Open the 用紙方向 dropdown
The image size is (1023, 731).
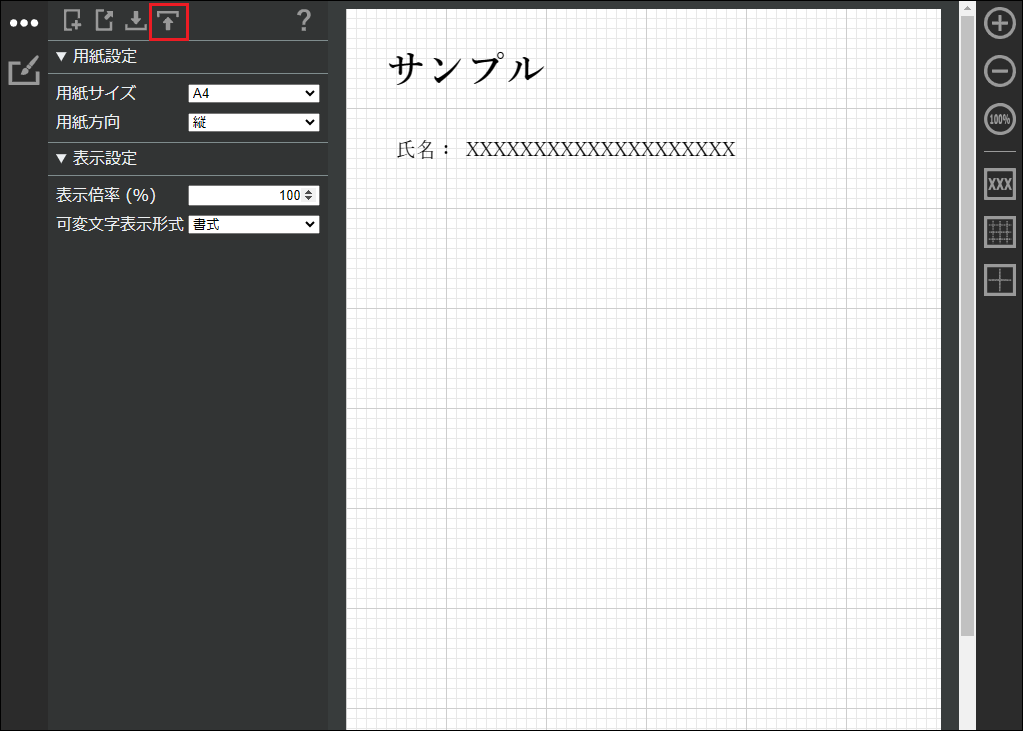tap(254, 123)
